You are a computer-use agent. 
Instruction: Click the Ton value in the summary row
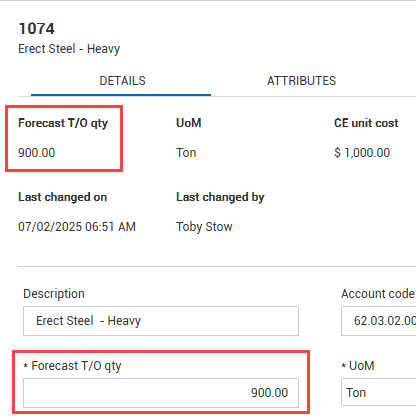point(186,153)
